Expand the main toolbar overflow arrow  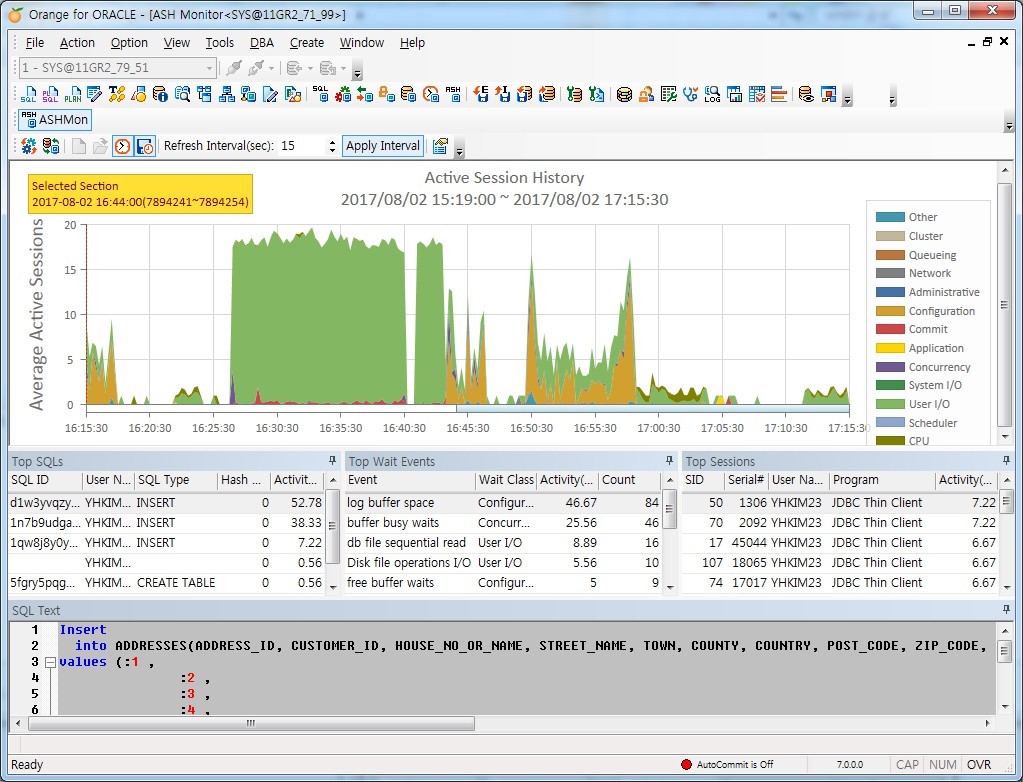847,100
